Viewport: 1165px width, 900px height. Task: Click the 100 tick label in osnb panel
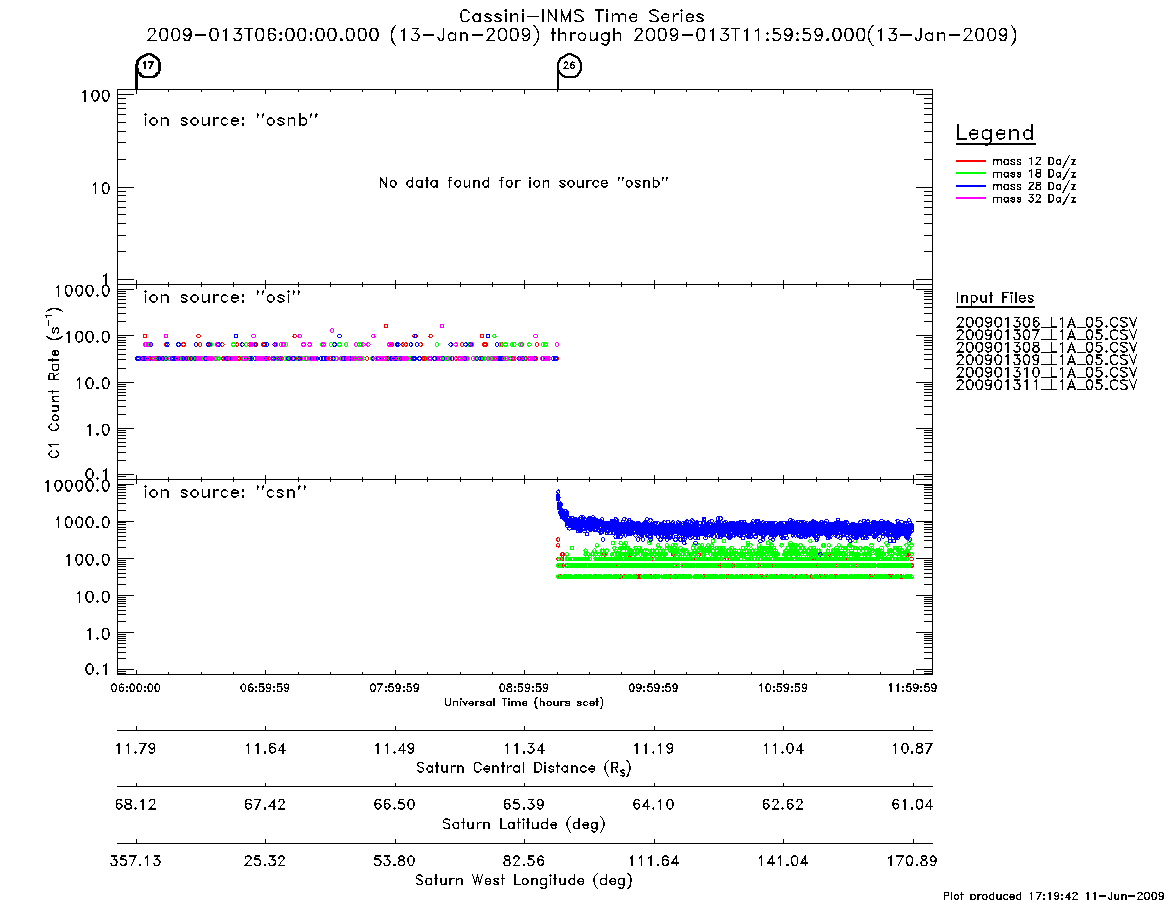coord(96,96)
